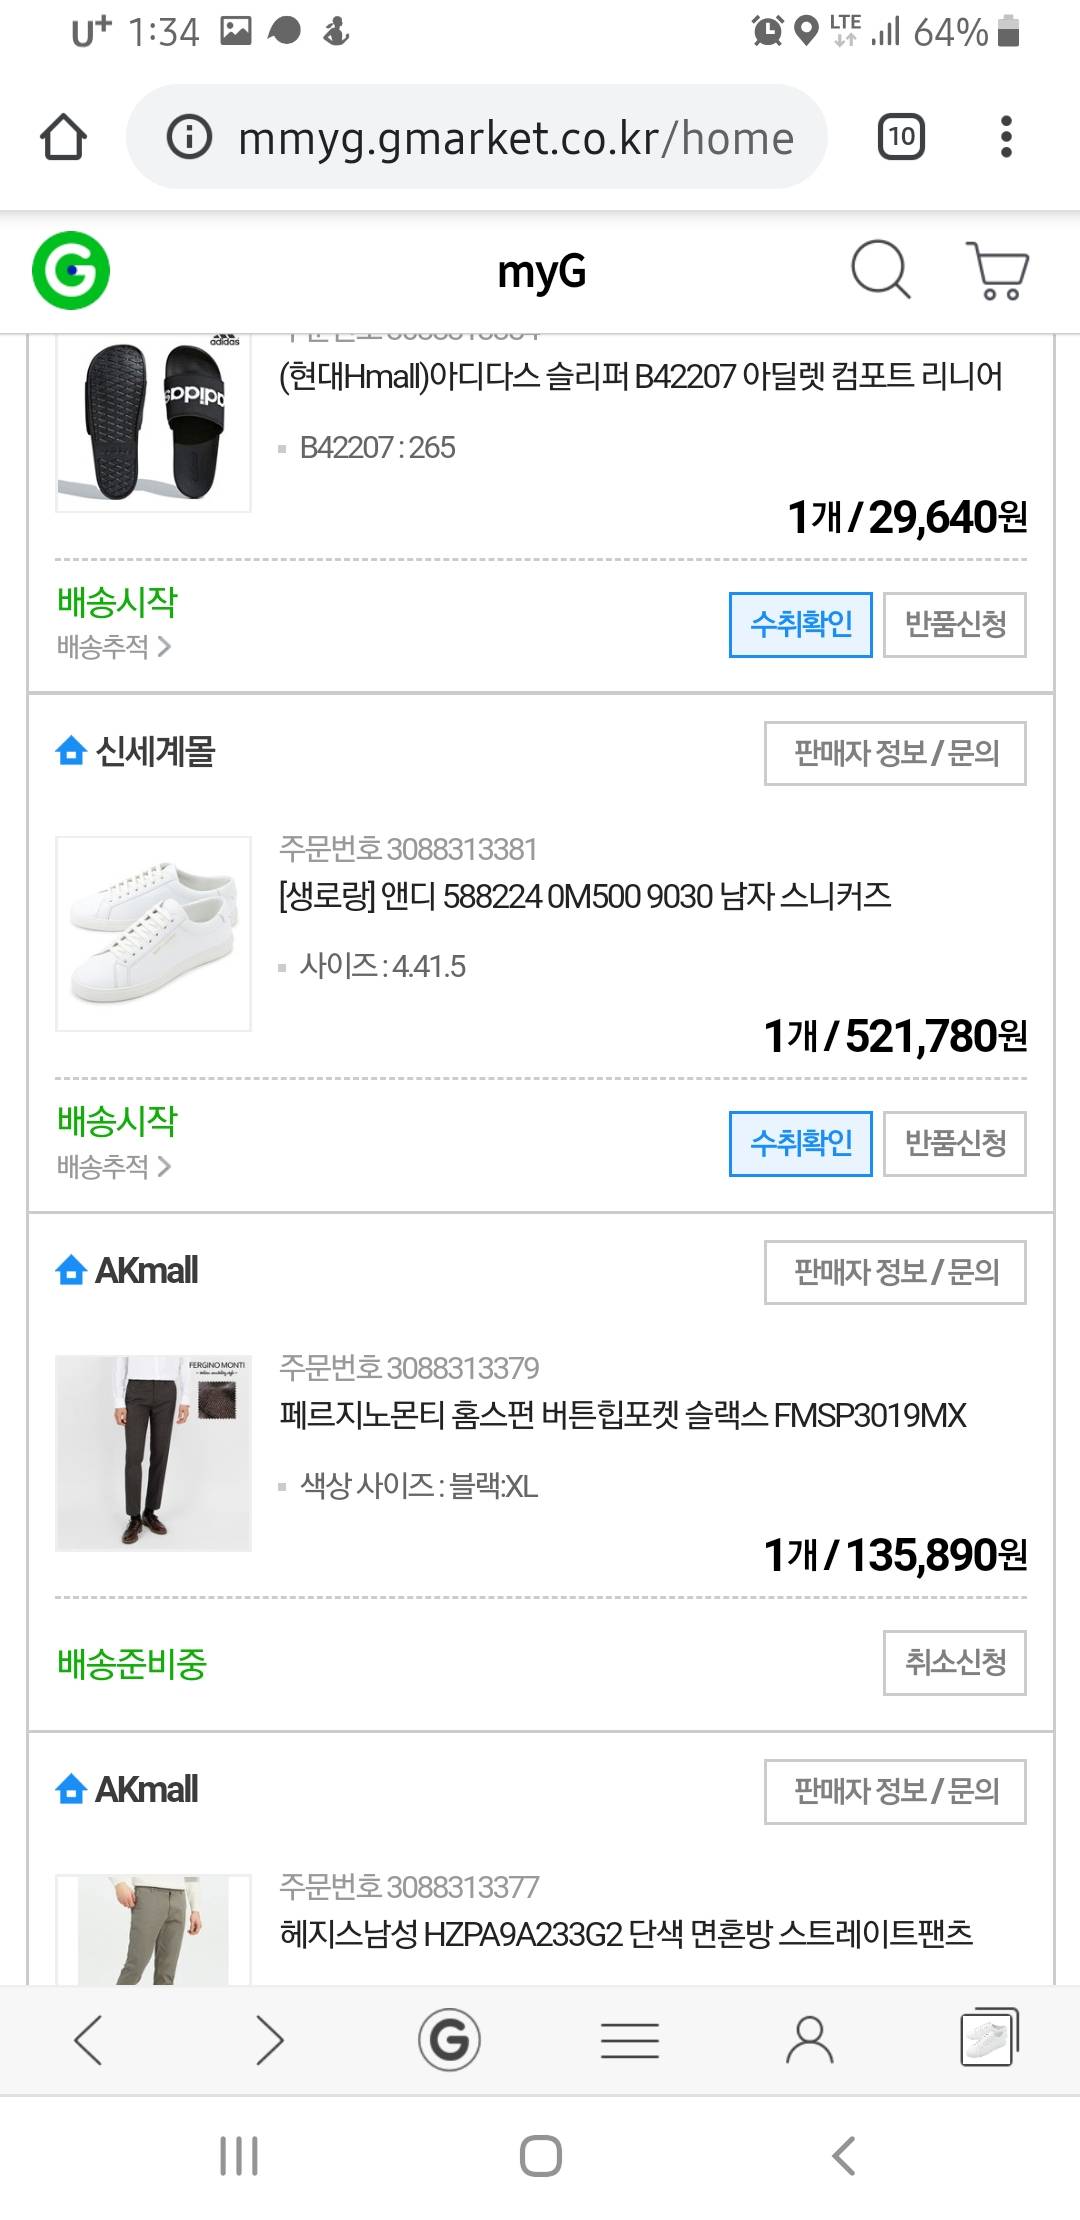Open the bottom bar profile icon

(x=809, y=2039)
